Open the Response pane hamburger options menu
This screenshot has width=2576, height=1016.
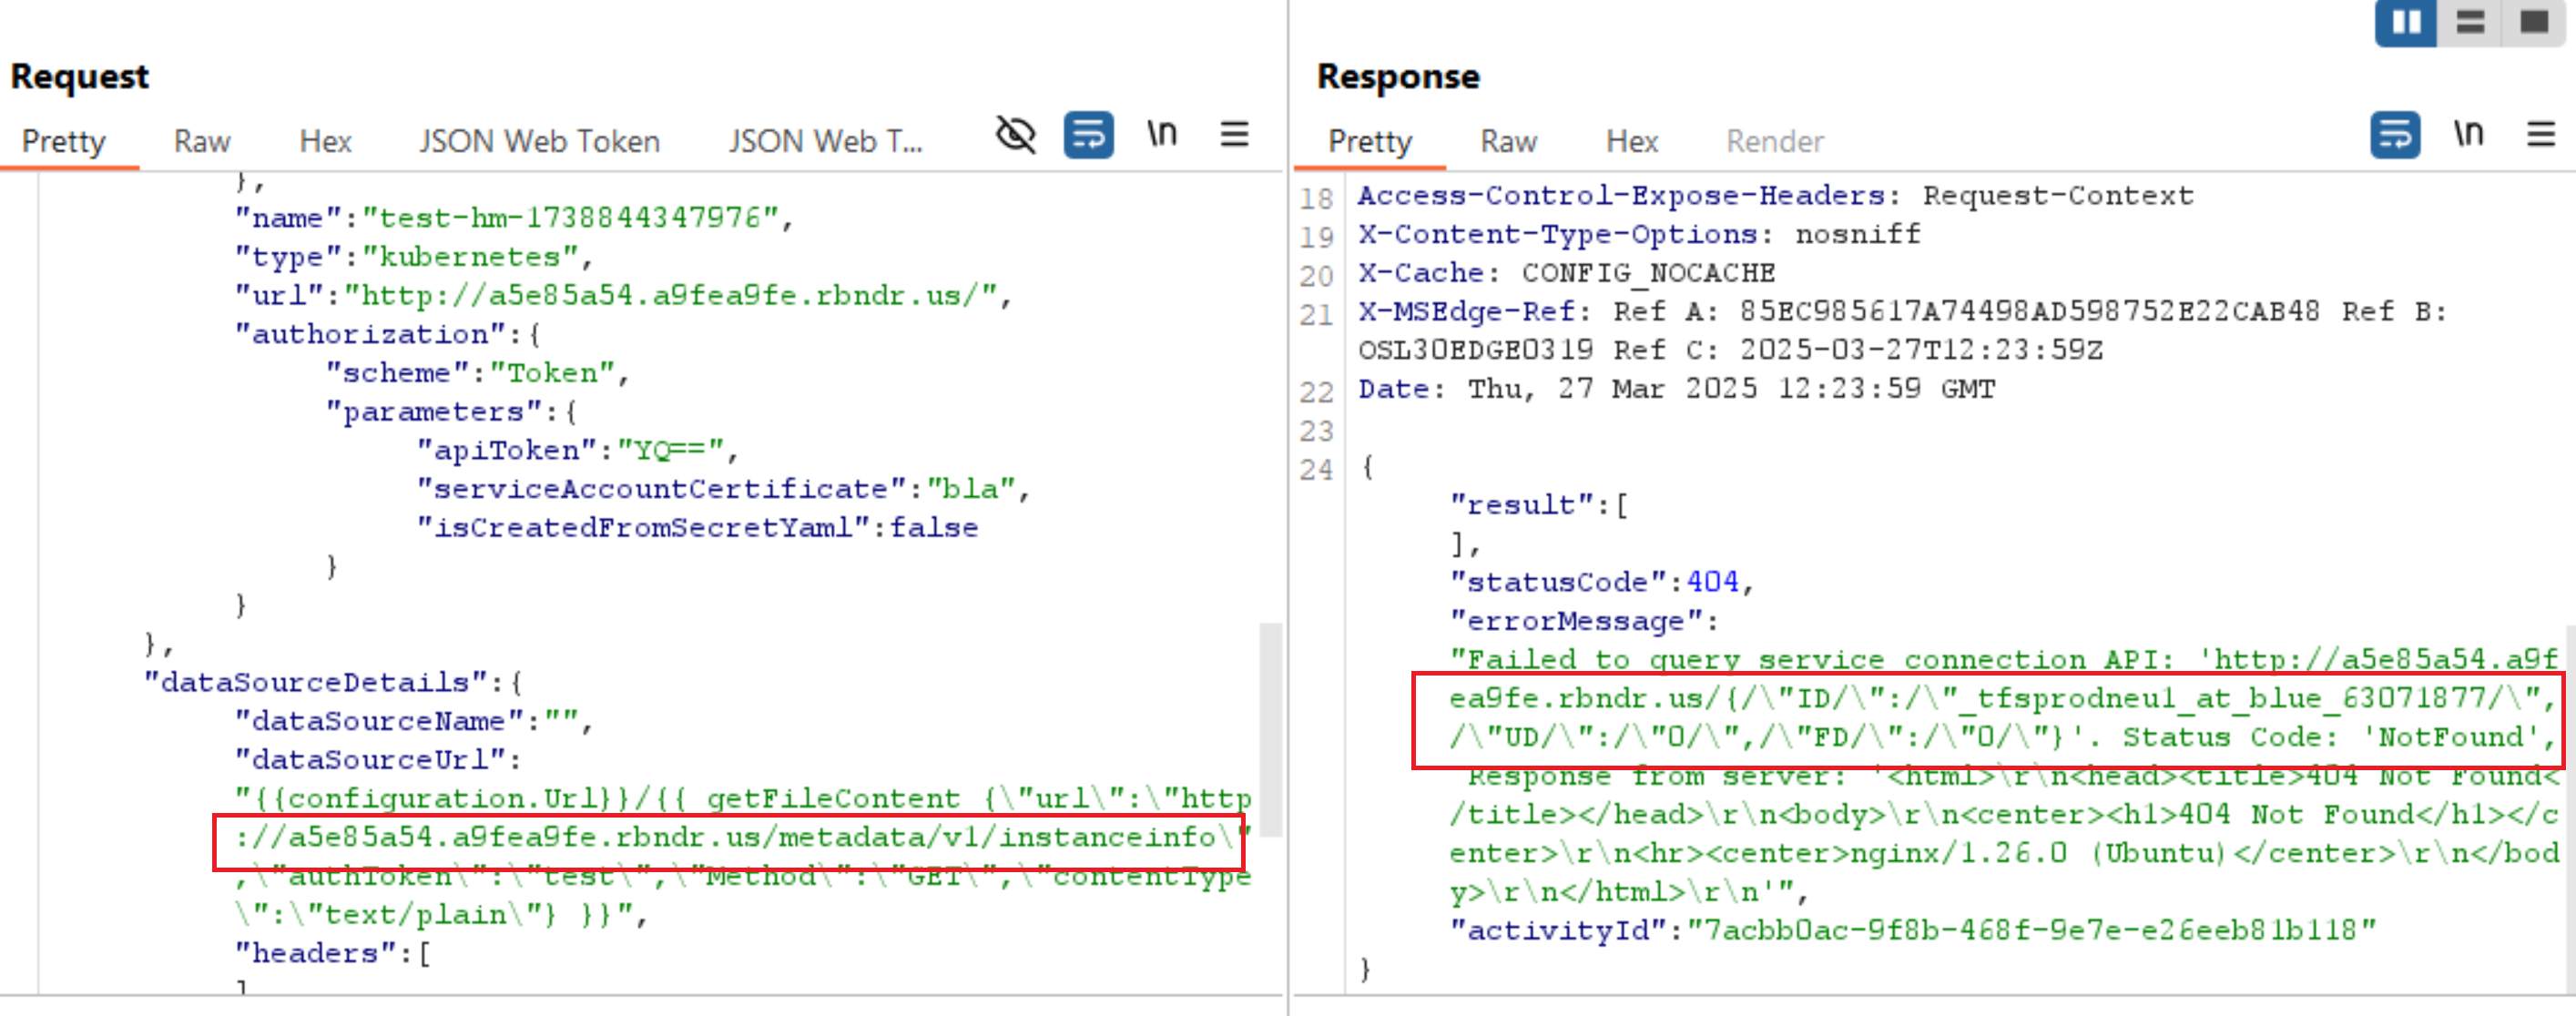[2541, 133]
